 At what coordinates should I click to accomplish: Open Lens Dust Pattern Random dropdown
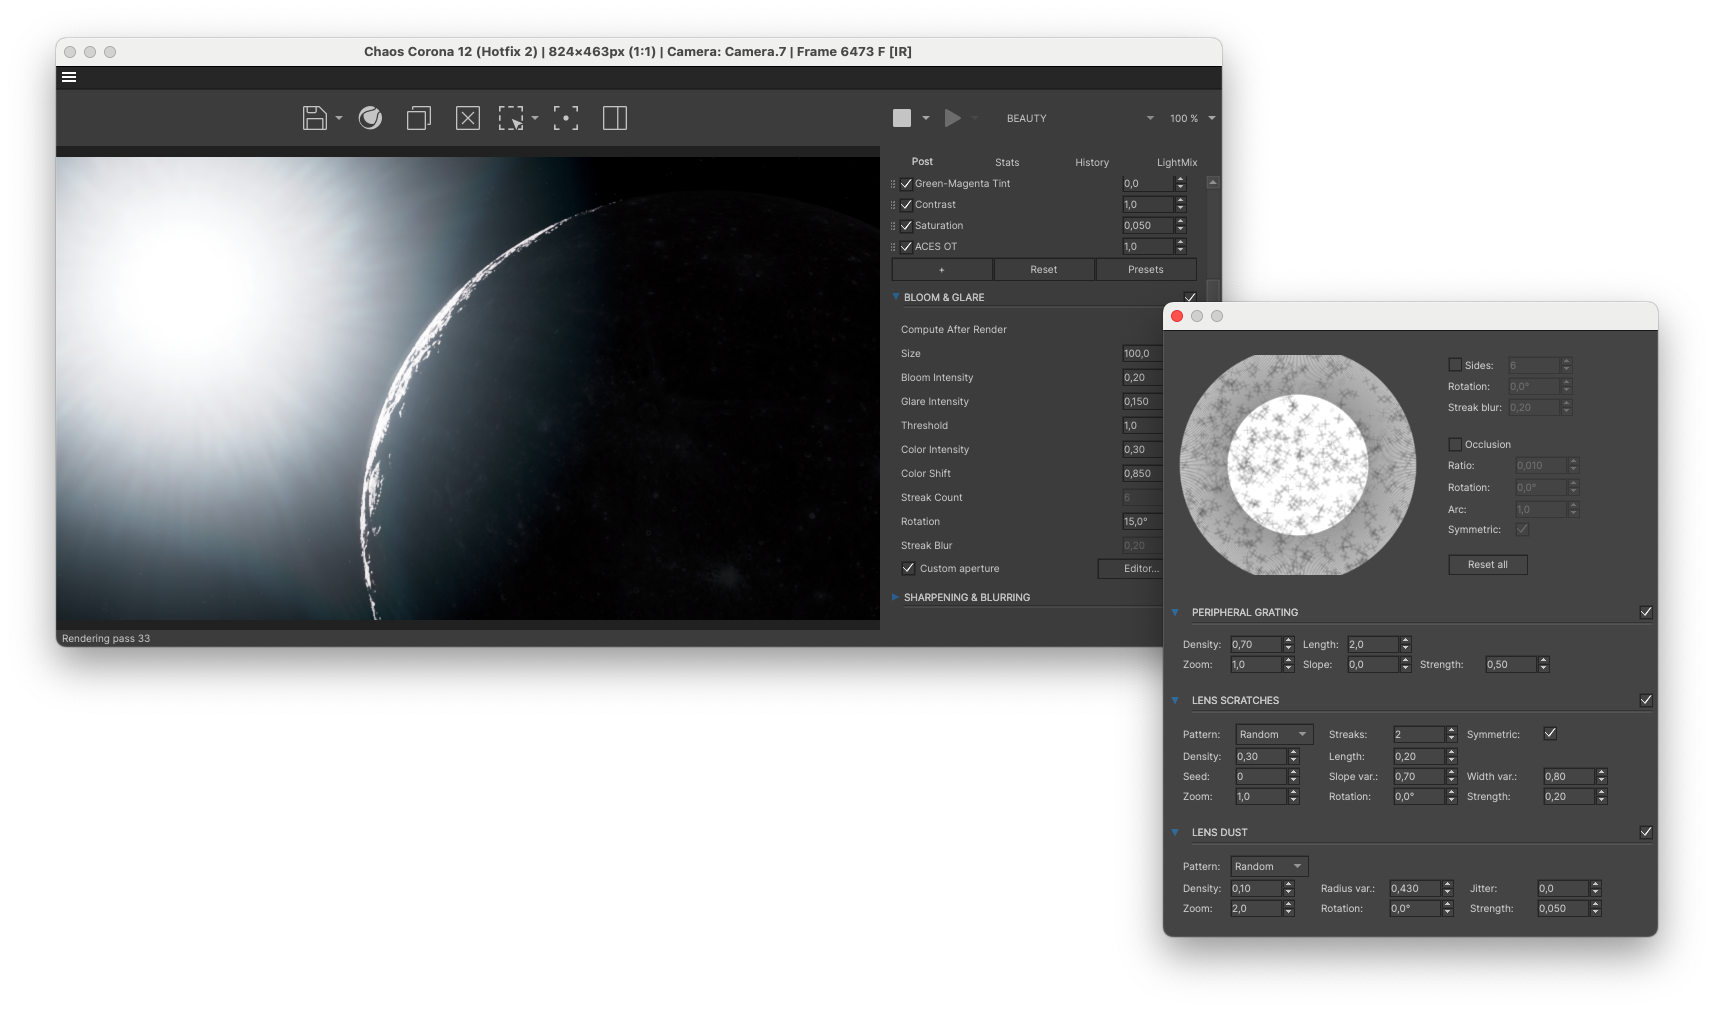[x=1269, y=866]
